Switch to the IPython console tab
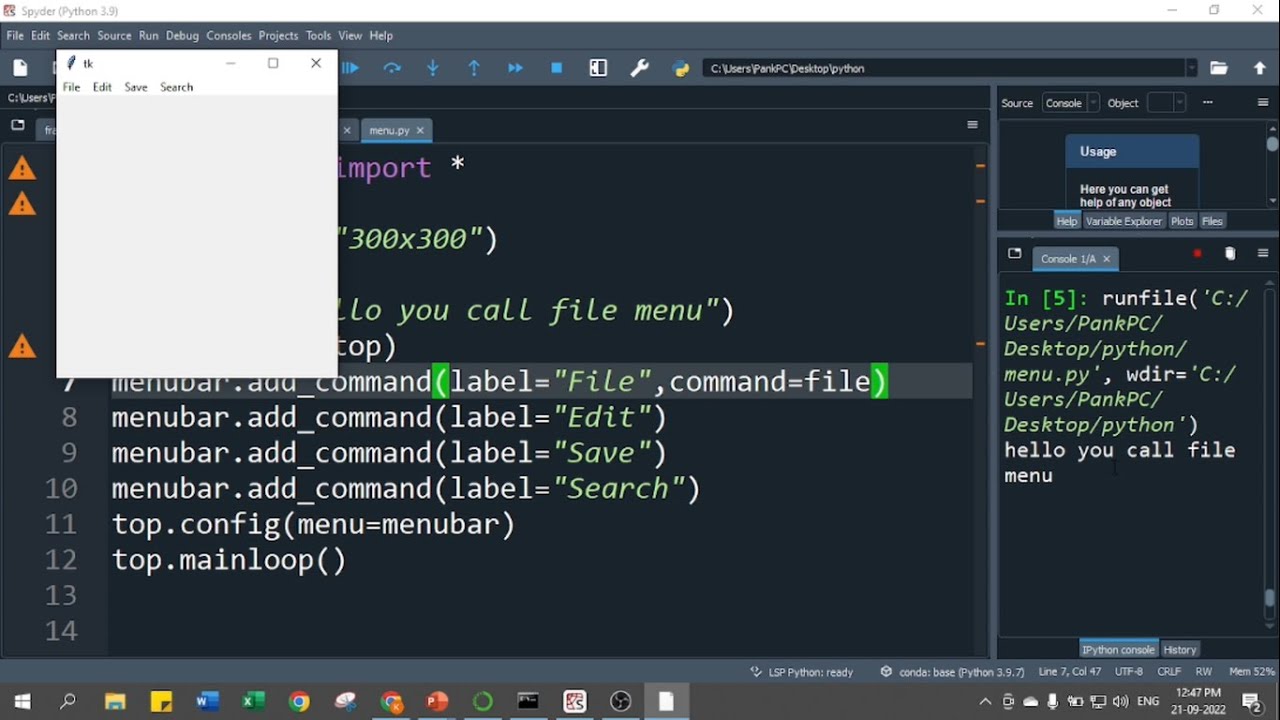The image size is (1280, 720). [x=1118, y=649]
